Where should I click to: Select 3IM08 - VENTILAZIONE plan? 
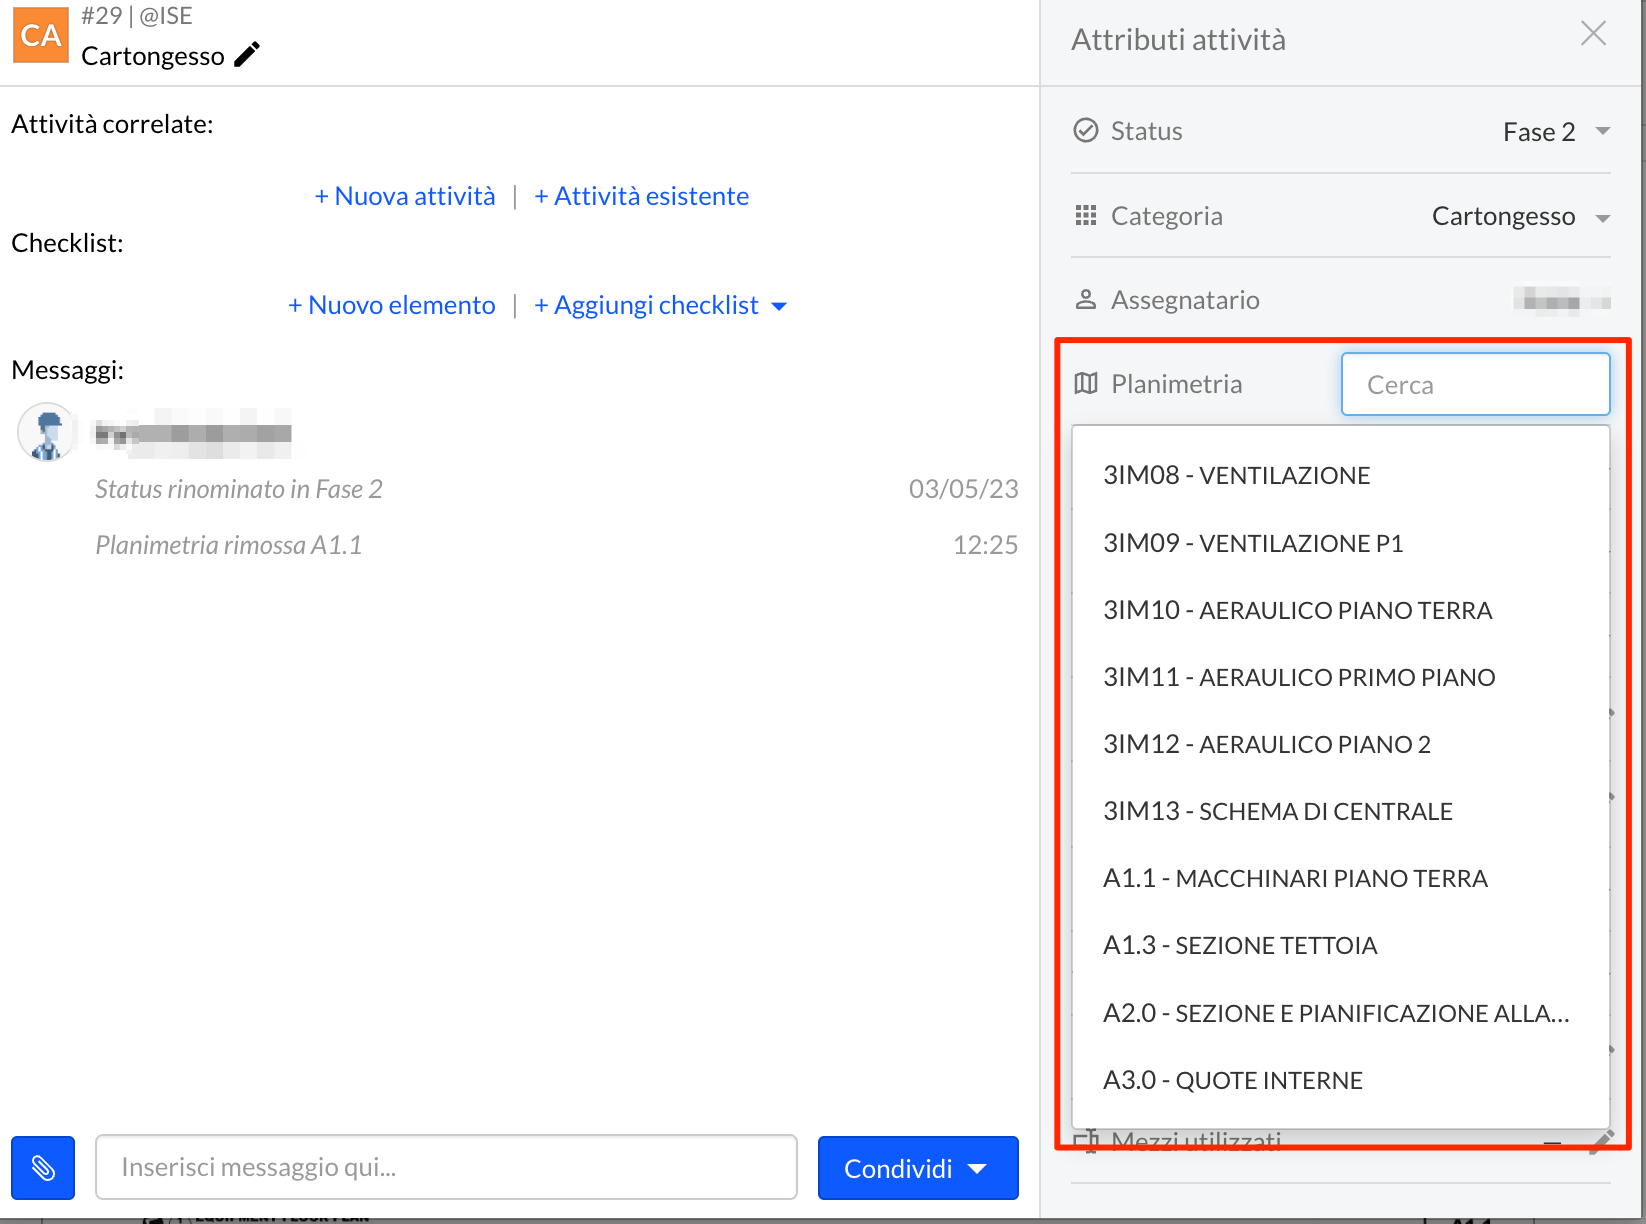tap(1340, 475)
